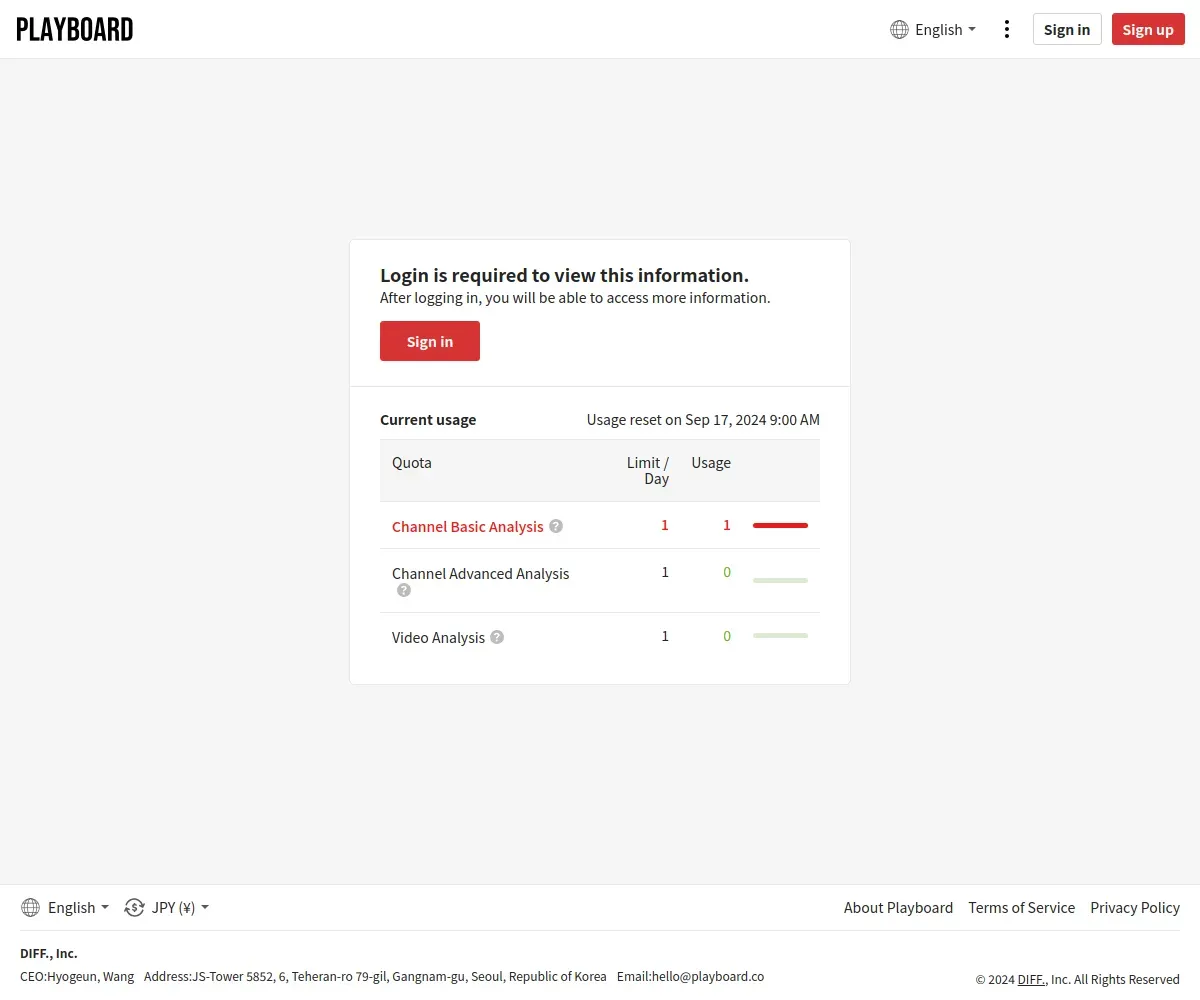
Task: Click the footer globe language icon
Action: 31,907
